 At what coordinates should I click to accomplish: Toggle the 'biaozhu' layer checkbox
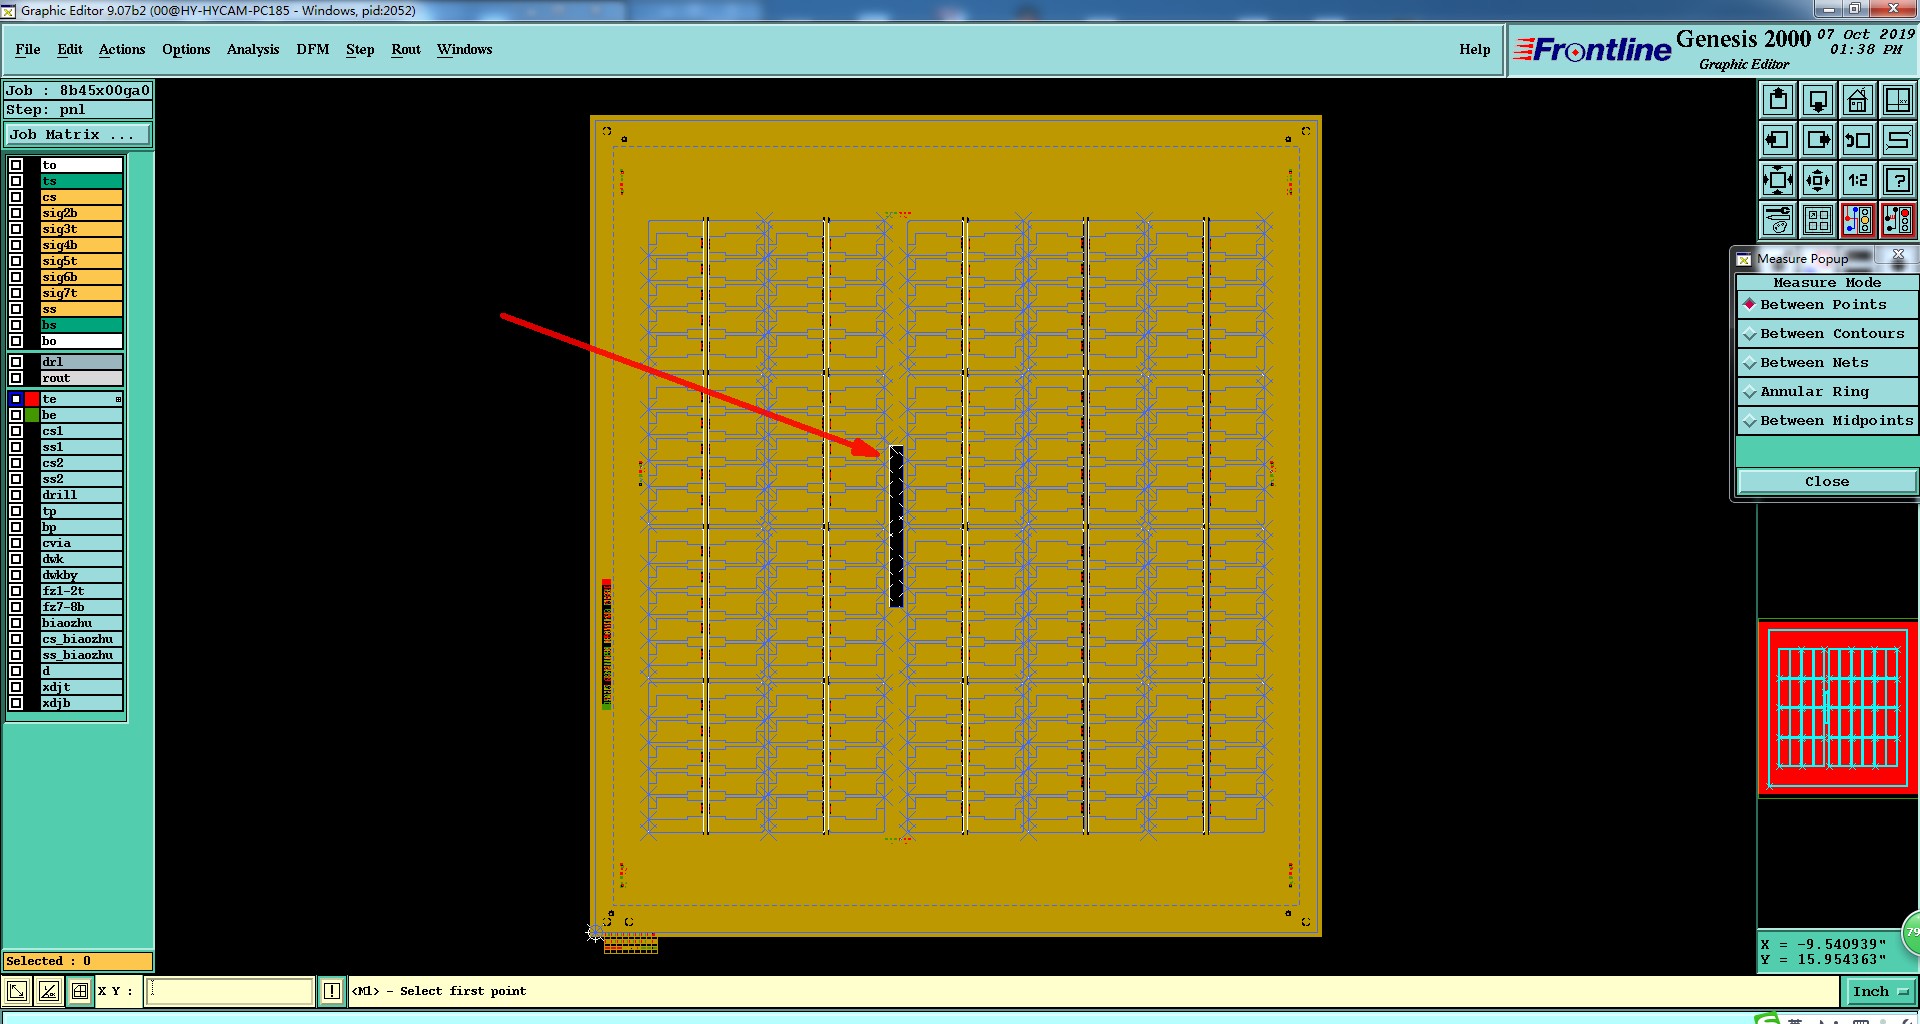point(16,623)
